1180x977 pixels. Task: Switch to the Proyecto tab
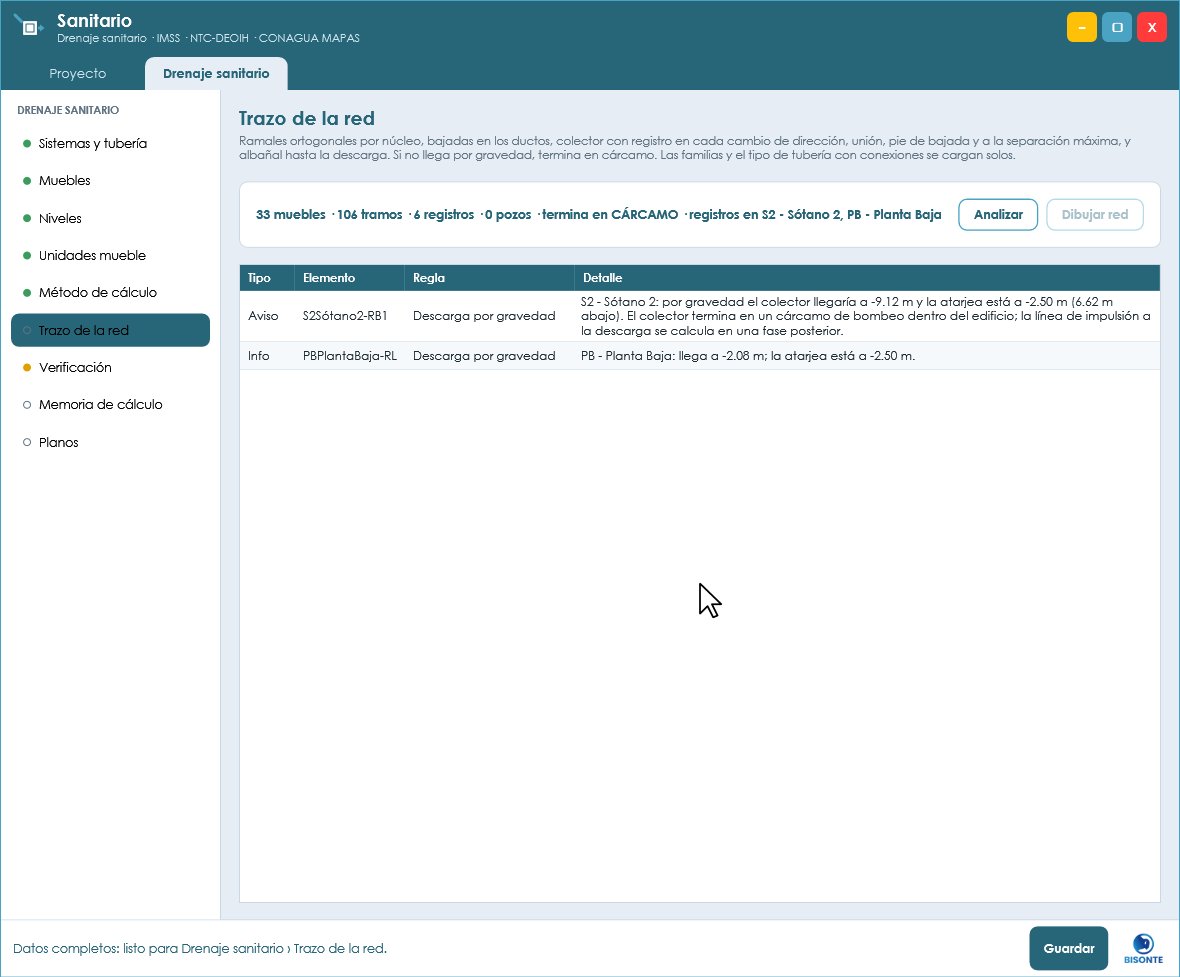pyautogui.click(x=78, y=73)
